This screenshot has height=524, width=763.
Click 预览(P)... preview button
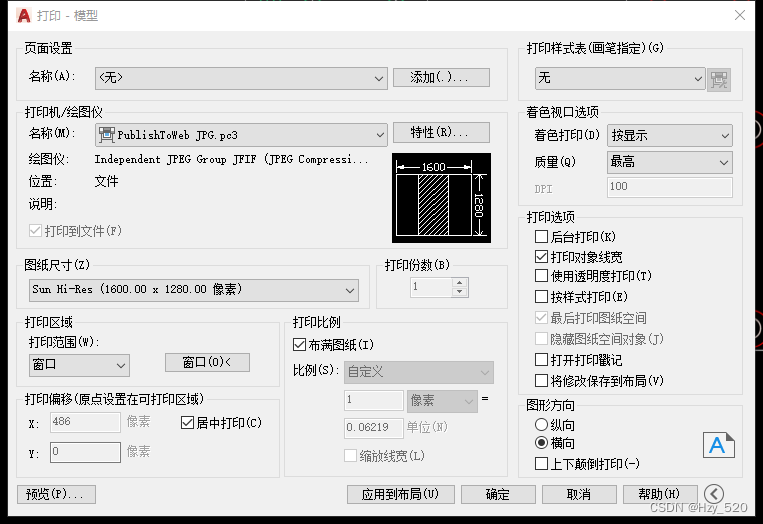click(x=56, y=494)
